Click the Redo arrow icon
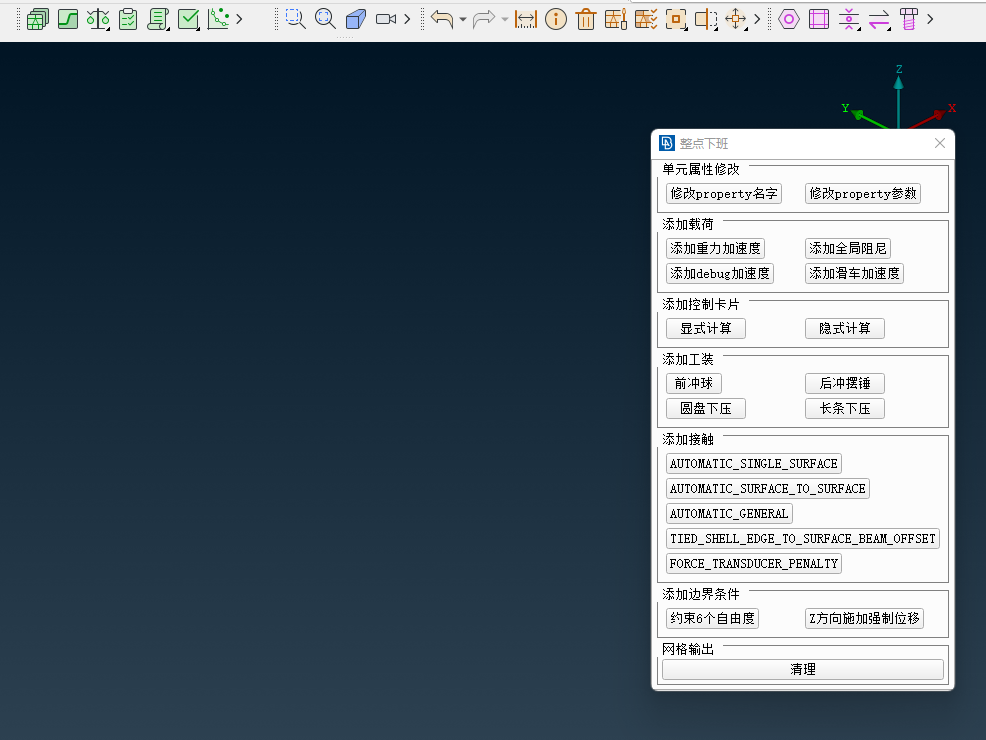This screenshot has height=740, width=986. click(484, 19)
